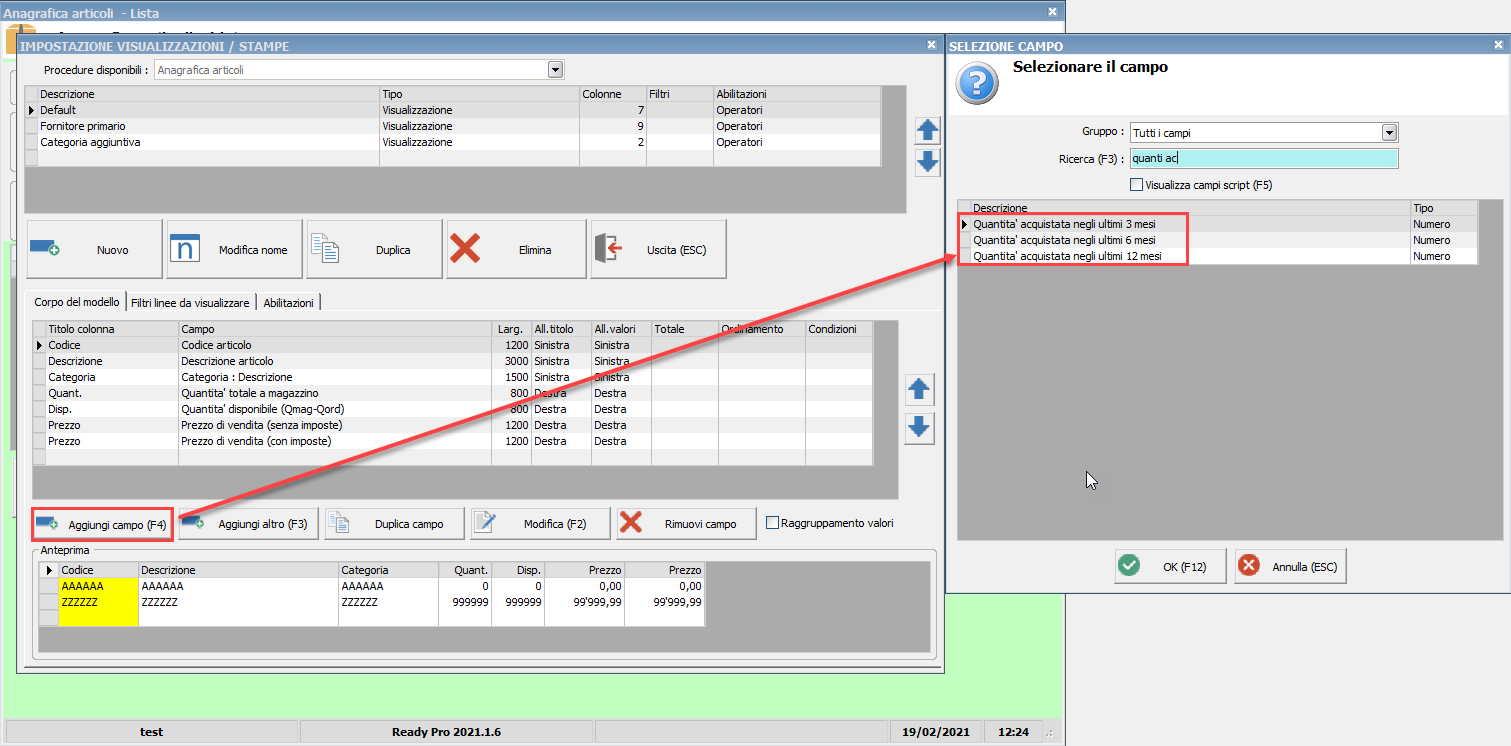Click the Ricerca (F3) search field
Screen dimensions: 1511x746
(1264, 159)
